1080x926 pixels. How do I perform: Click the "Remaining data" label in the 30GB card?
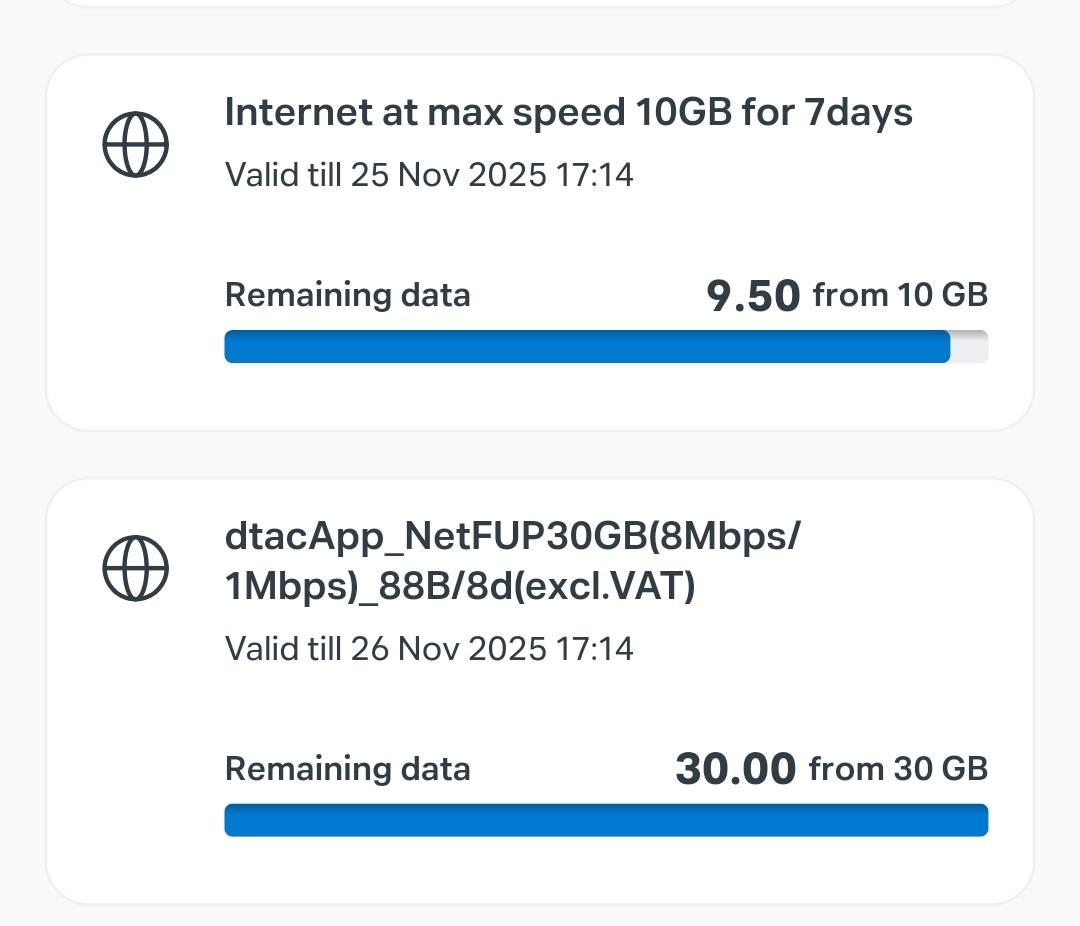point(347,768)
